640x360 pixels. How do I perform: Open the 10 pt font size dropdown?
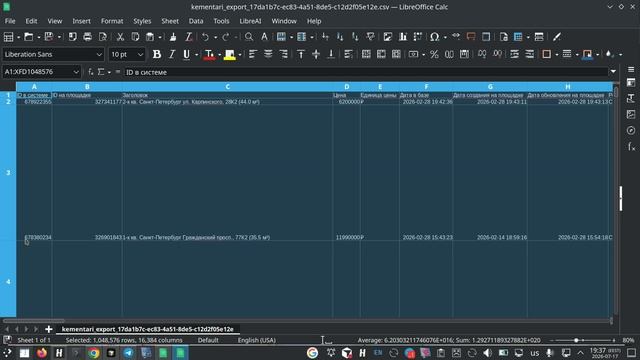click(140, 54)
